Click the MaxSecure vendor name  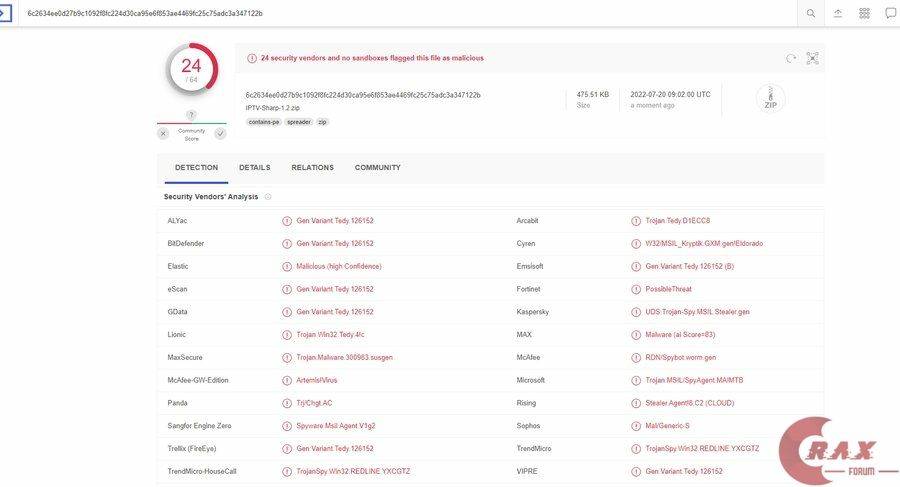(x=185, y=357)
